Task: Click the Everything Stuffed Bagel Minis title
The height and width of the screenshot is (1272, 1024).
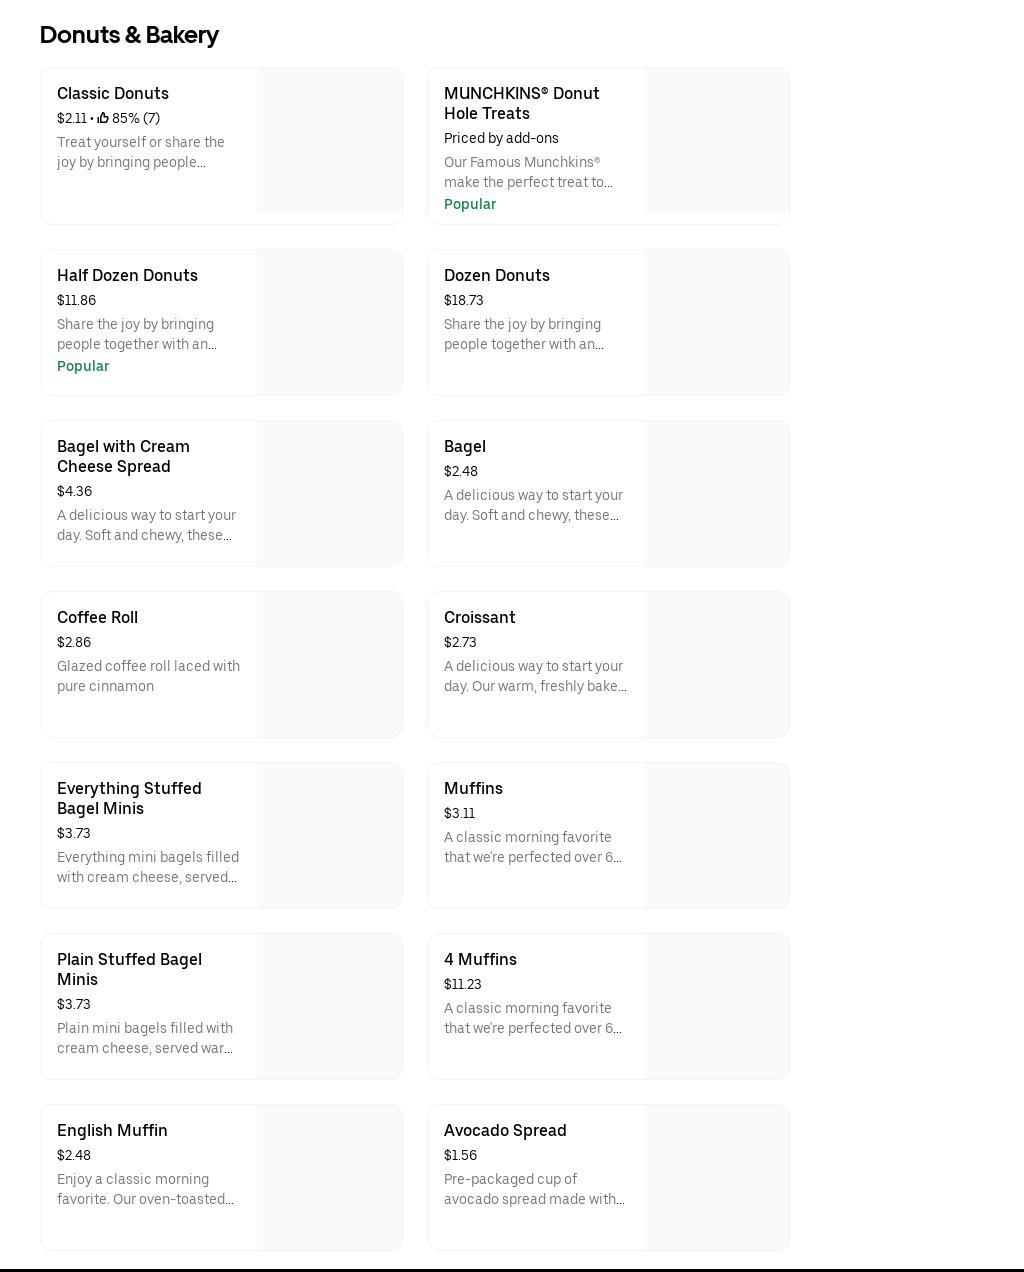Action: (129, 799)
